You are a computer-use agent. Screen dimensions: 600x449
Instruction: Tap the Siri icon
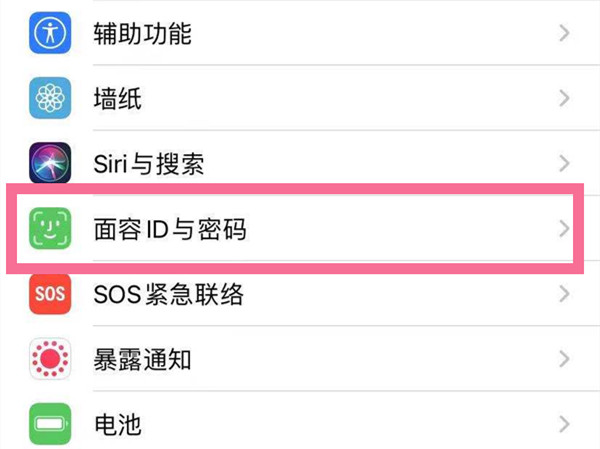pyautogui.click(x=49, y=163)
